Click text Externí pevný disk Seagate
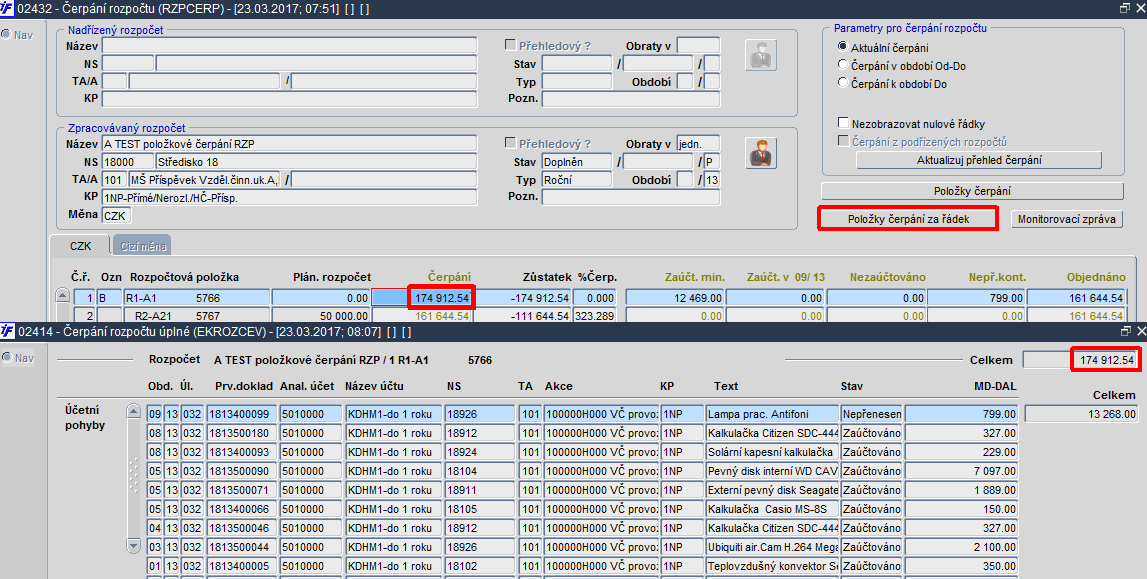This screenshot has width=1147, height=579. coord(772,490)
